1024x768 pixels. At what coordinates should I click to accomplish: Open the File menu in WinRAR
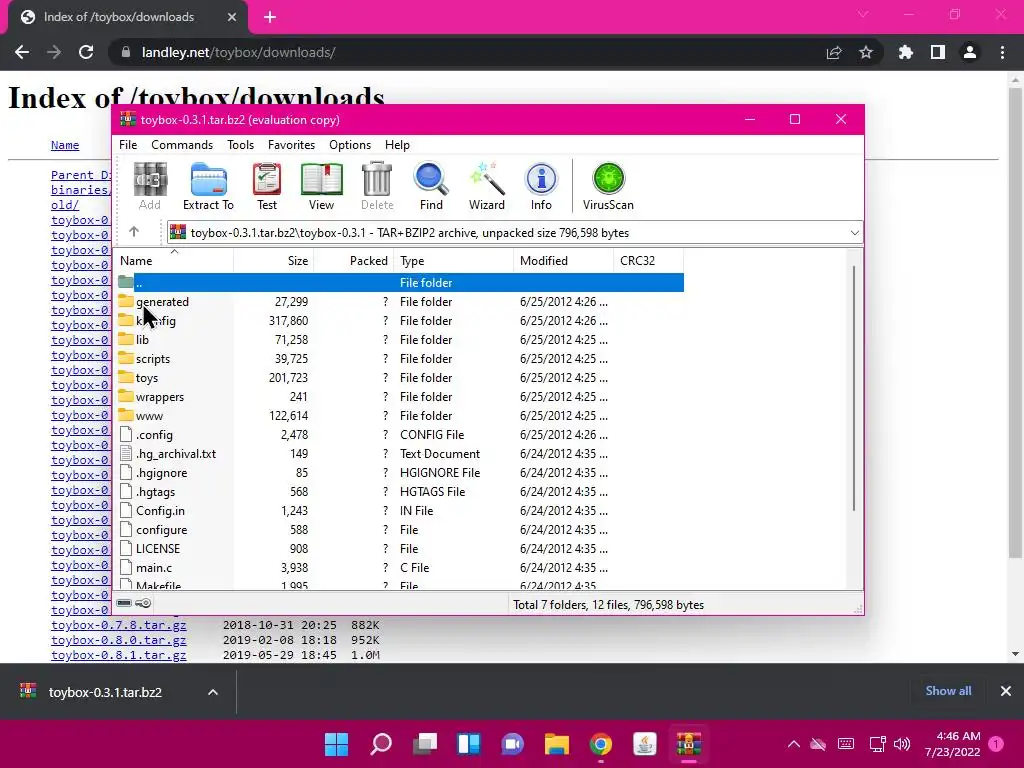128,145
